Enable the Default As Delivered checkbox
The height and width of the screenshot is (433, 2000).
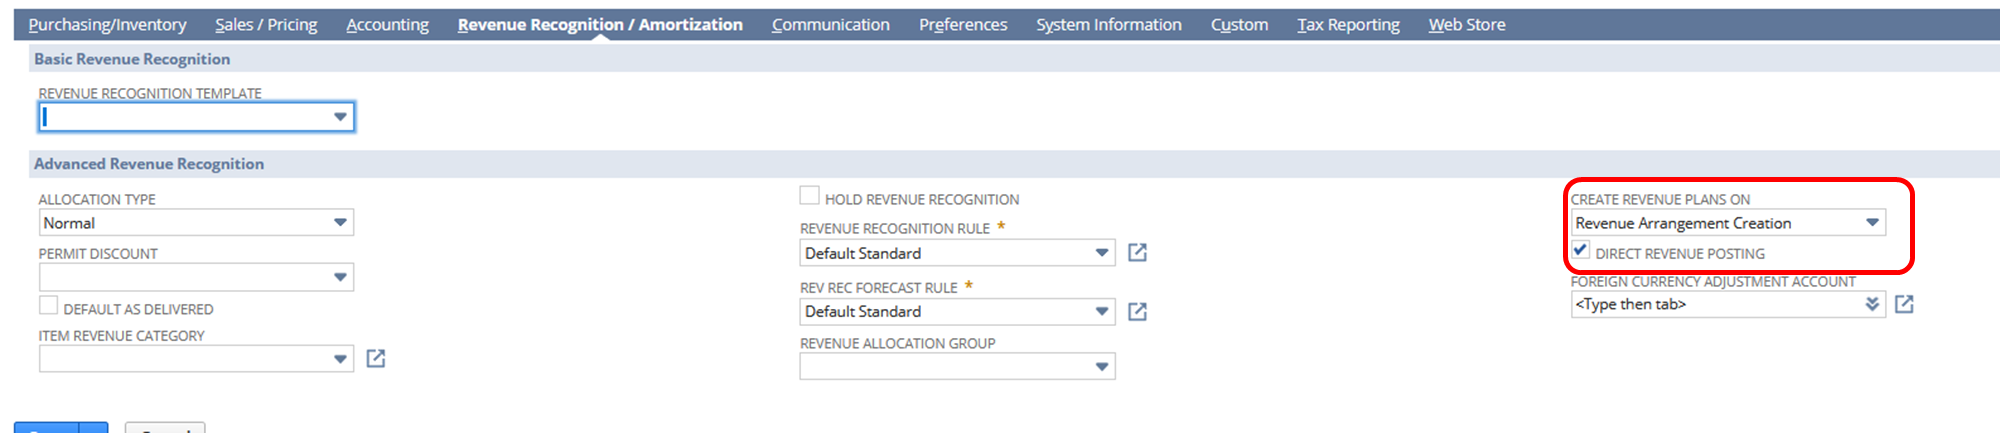tap(48, 306)
